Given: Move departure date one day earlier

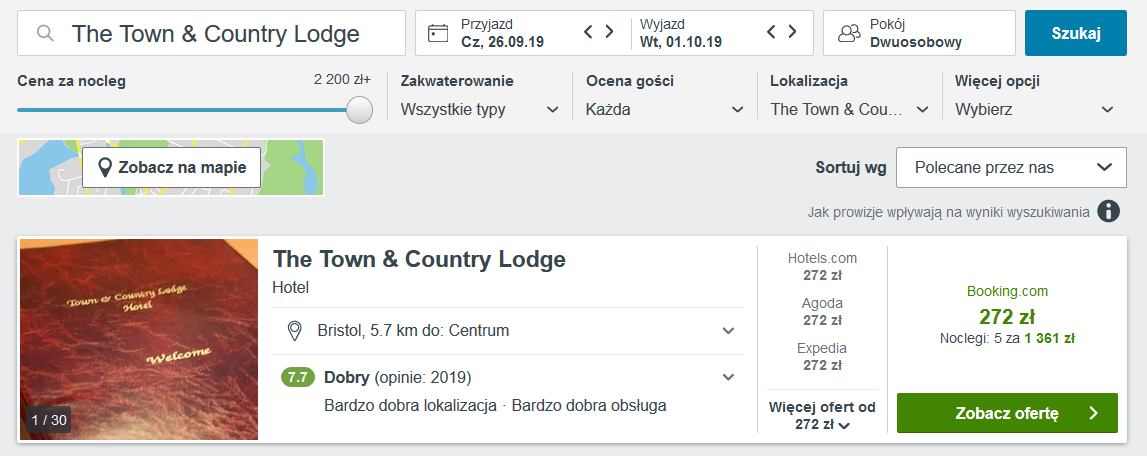Looking at the screenshot, I should pos(771,31).
